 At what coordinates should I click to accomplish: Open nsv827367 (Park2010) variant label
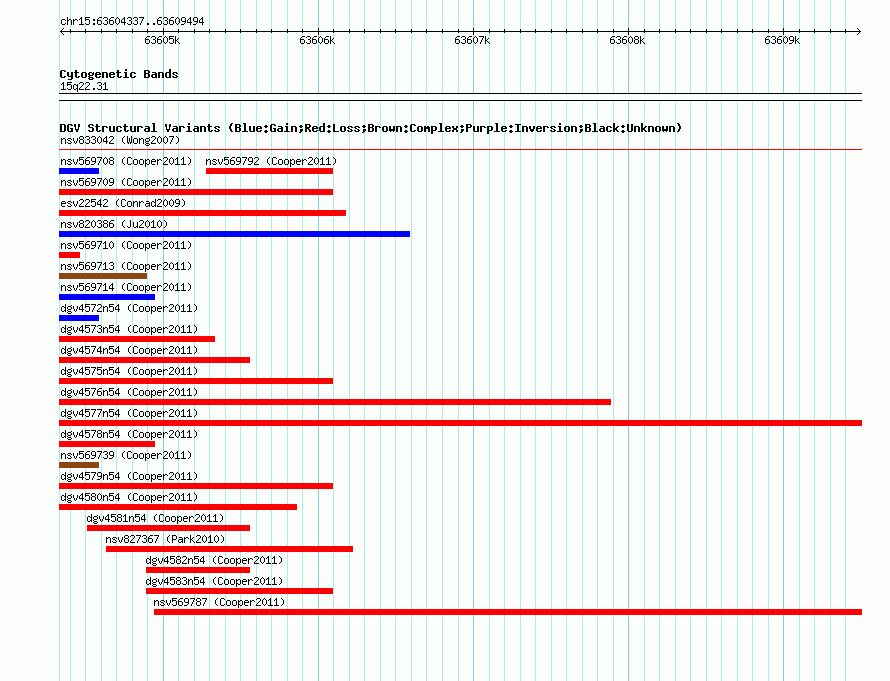165,539
